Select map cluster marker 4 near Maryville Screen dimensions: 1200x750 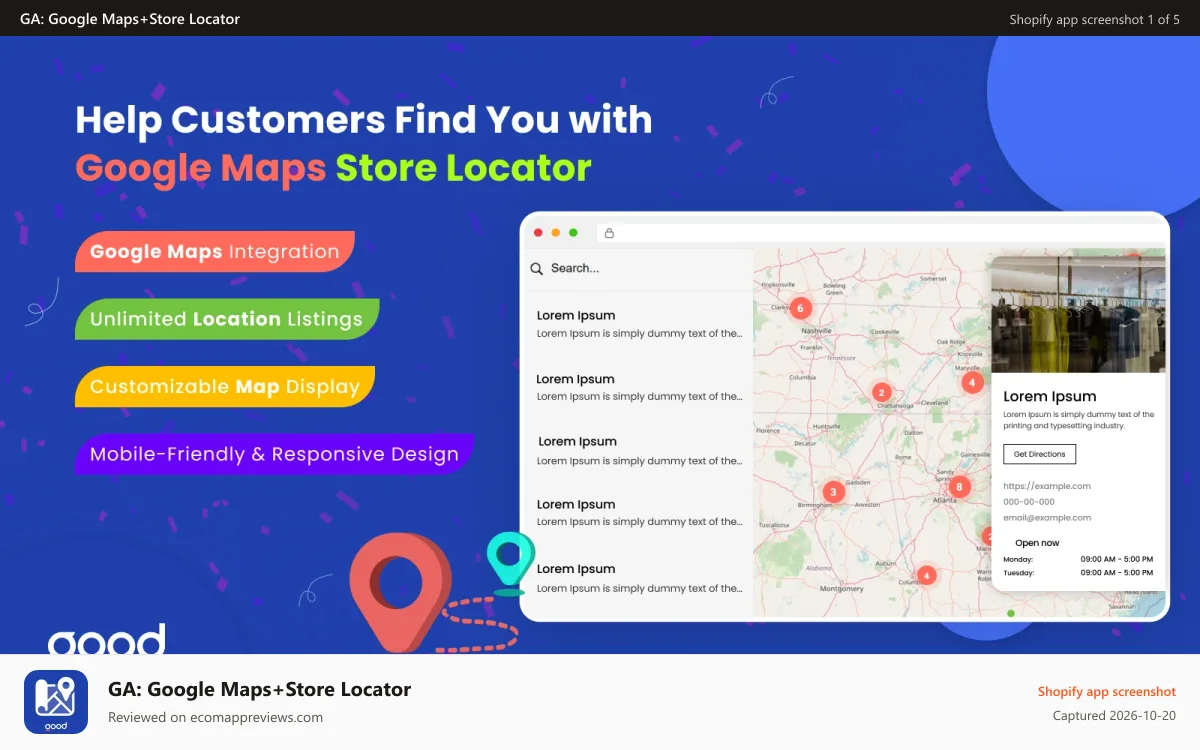[x=972, y=382]
